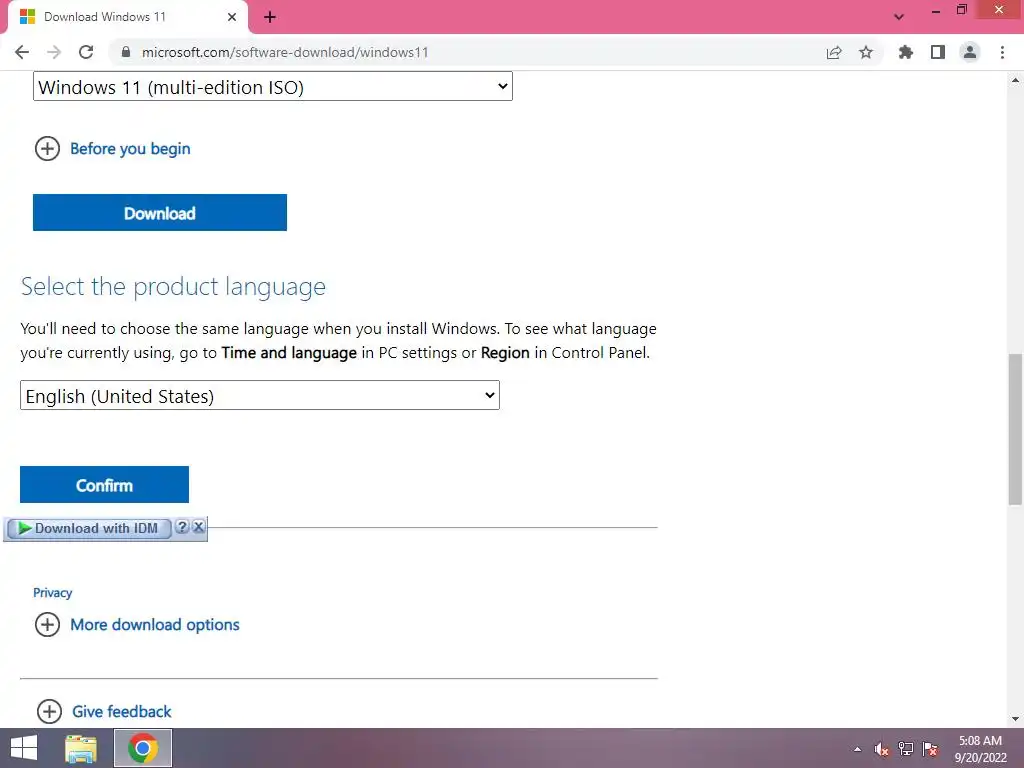This screenshot has width=1024, height=768.
Task: Open the Windows Start button
Action: point(24,748)
